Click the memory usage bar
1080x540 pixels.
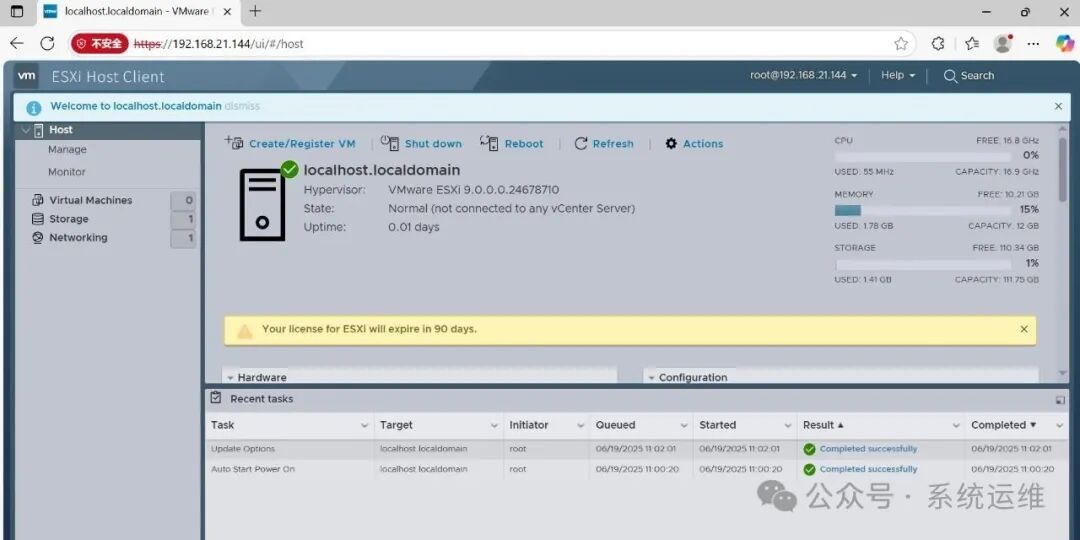coord(923,210)
